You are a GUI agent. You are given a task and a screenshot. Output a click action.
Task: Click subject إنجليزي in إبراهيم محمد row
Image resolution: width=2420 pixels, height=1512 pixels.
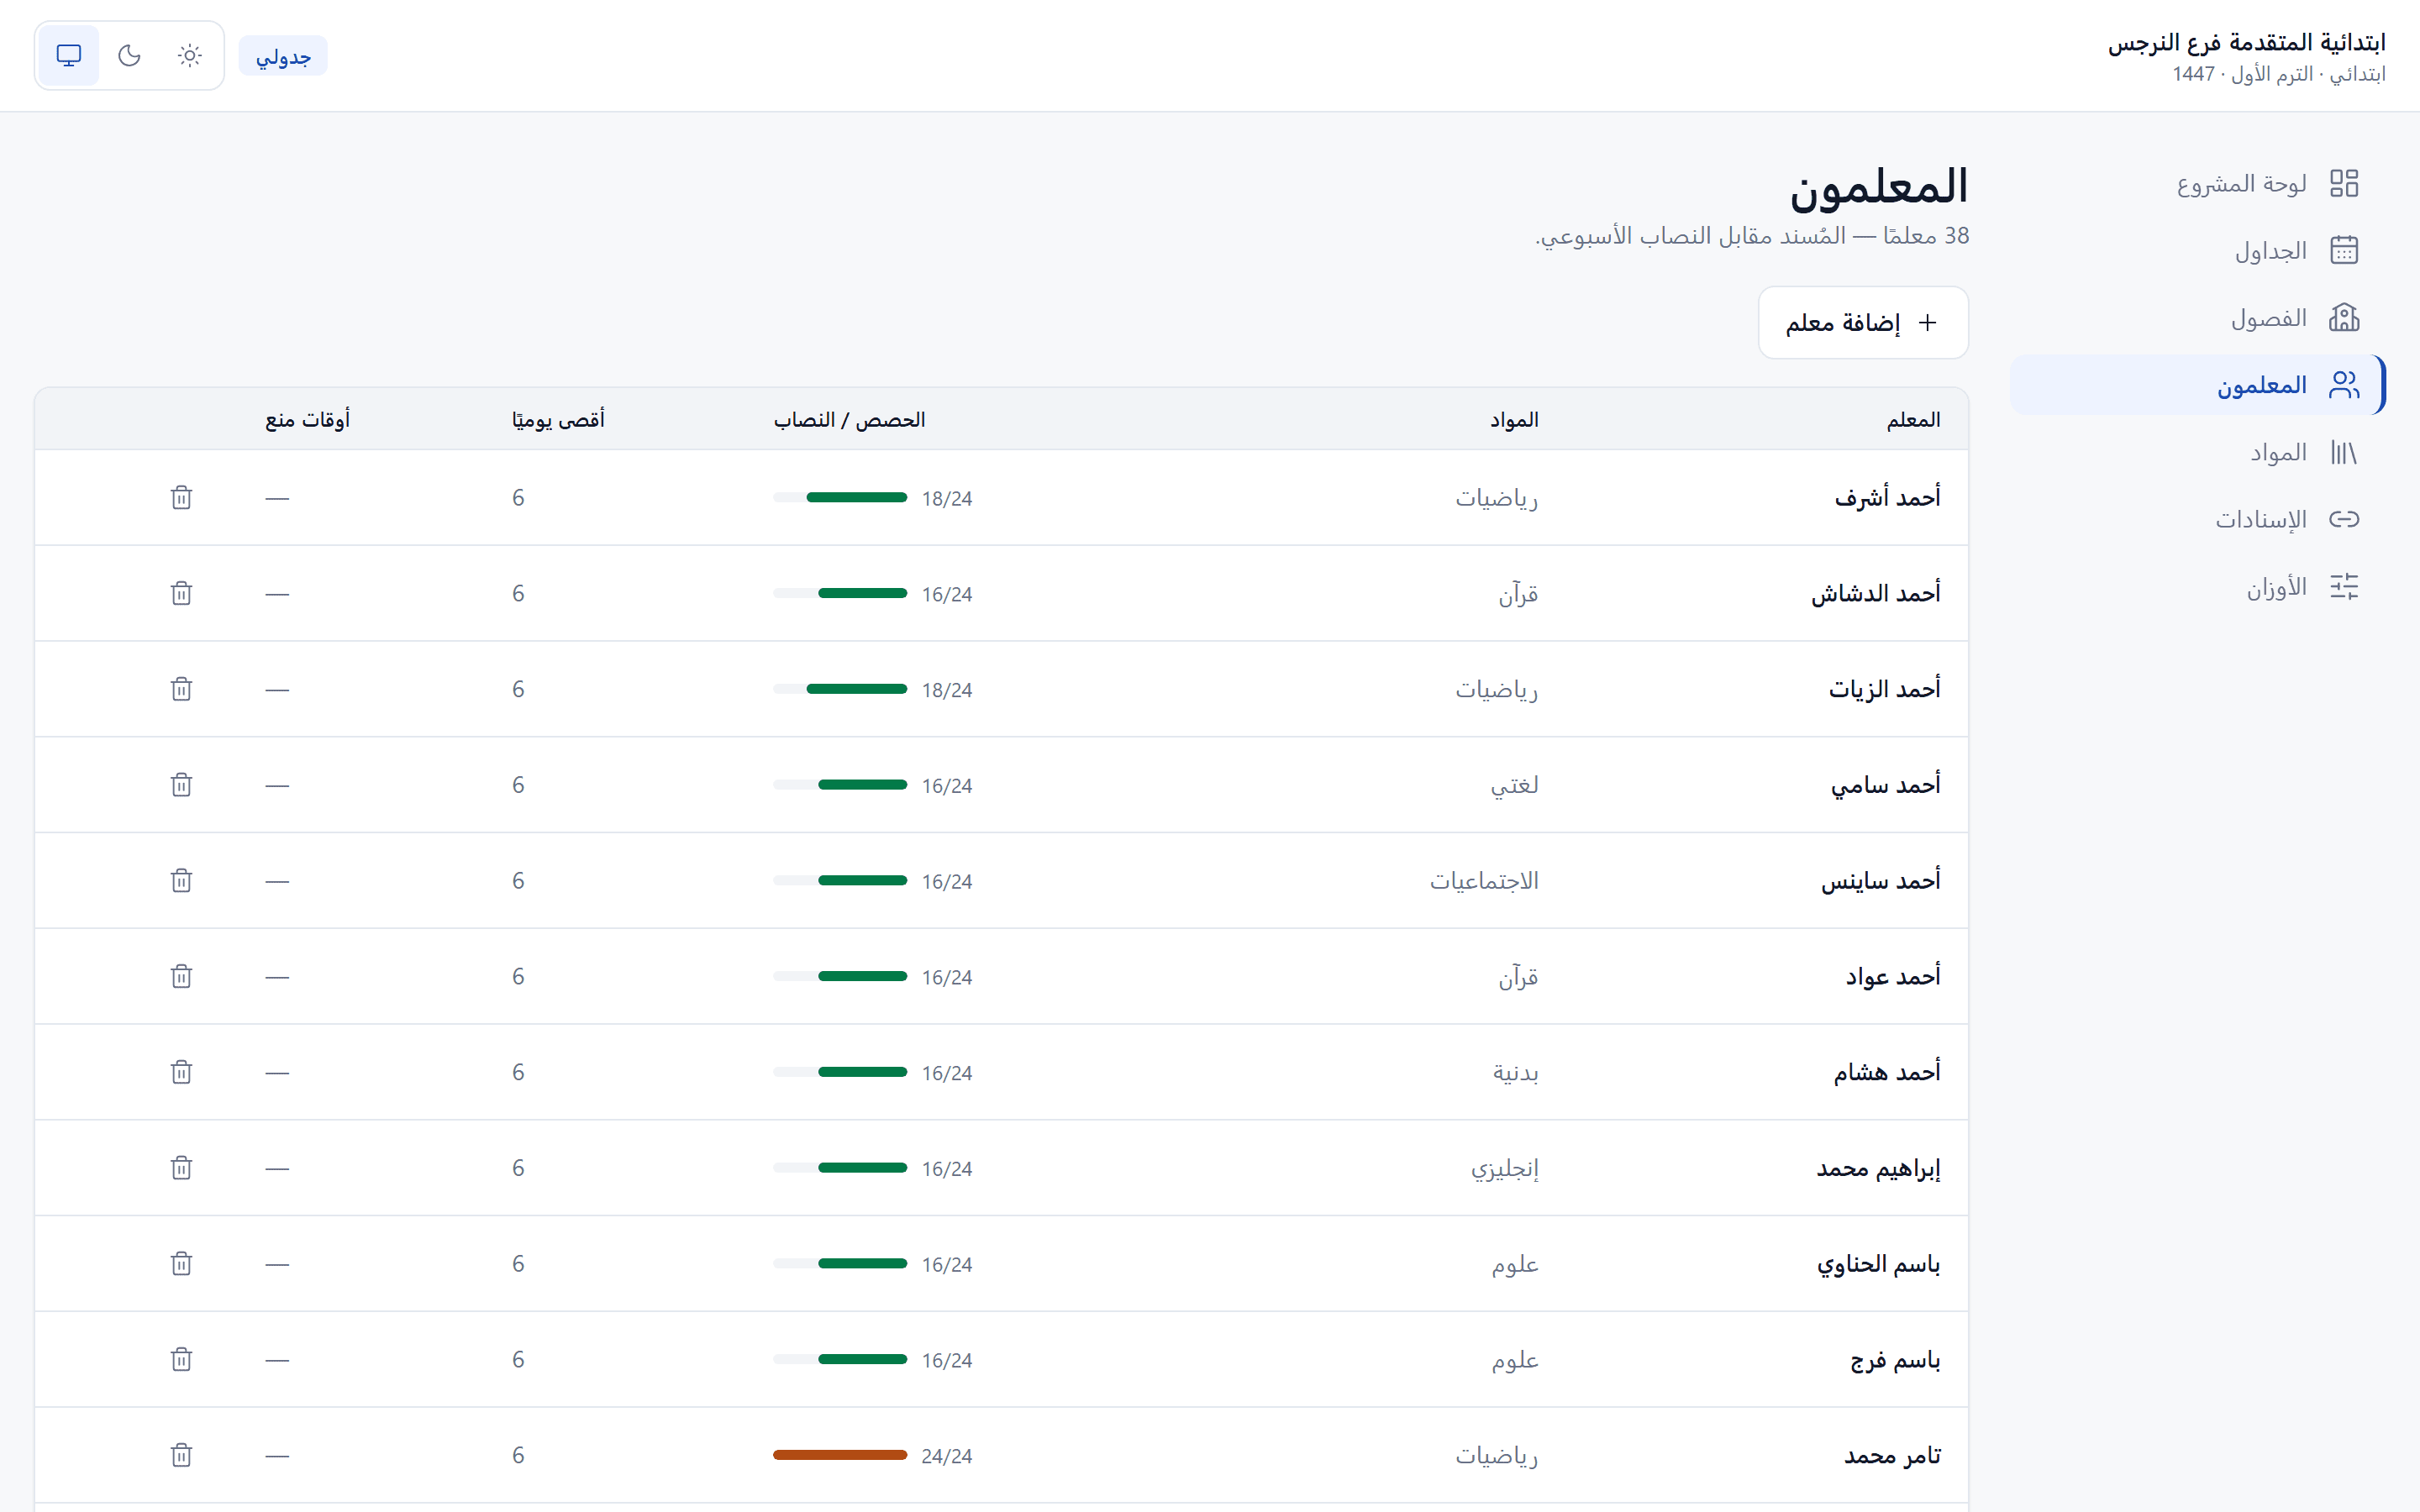(1504, 1168)
